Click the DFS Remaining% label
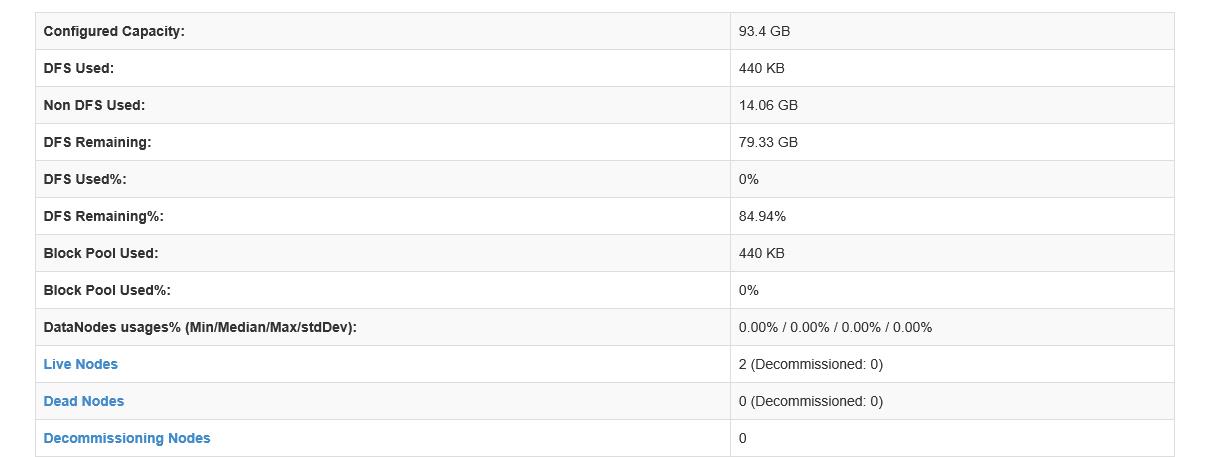The width and height of the screenshot is (1208, 457). coord(104,216)
